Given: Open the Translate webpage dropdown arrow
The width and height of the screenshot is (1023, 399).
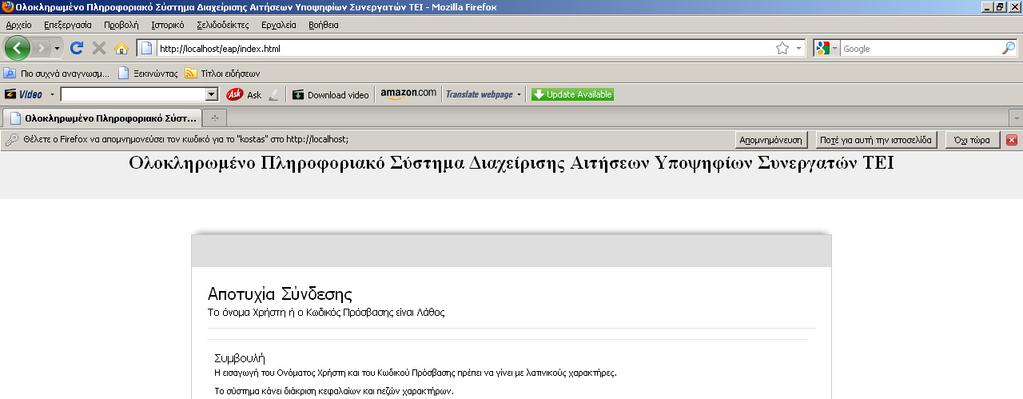Looking at the screenshot, I should pos(519,95).
